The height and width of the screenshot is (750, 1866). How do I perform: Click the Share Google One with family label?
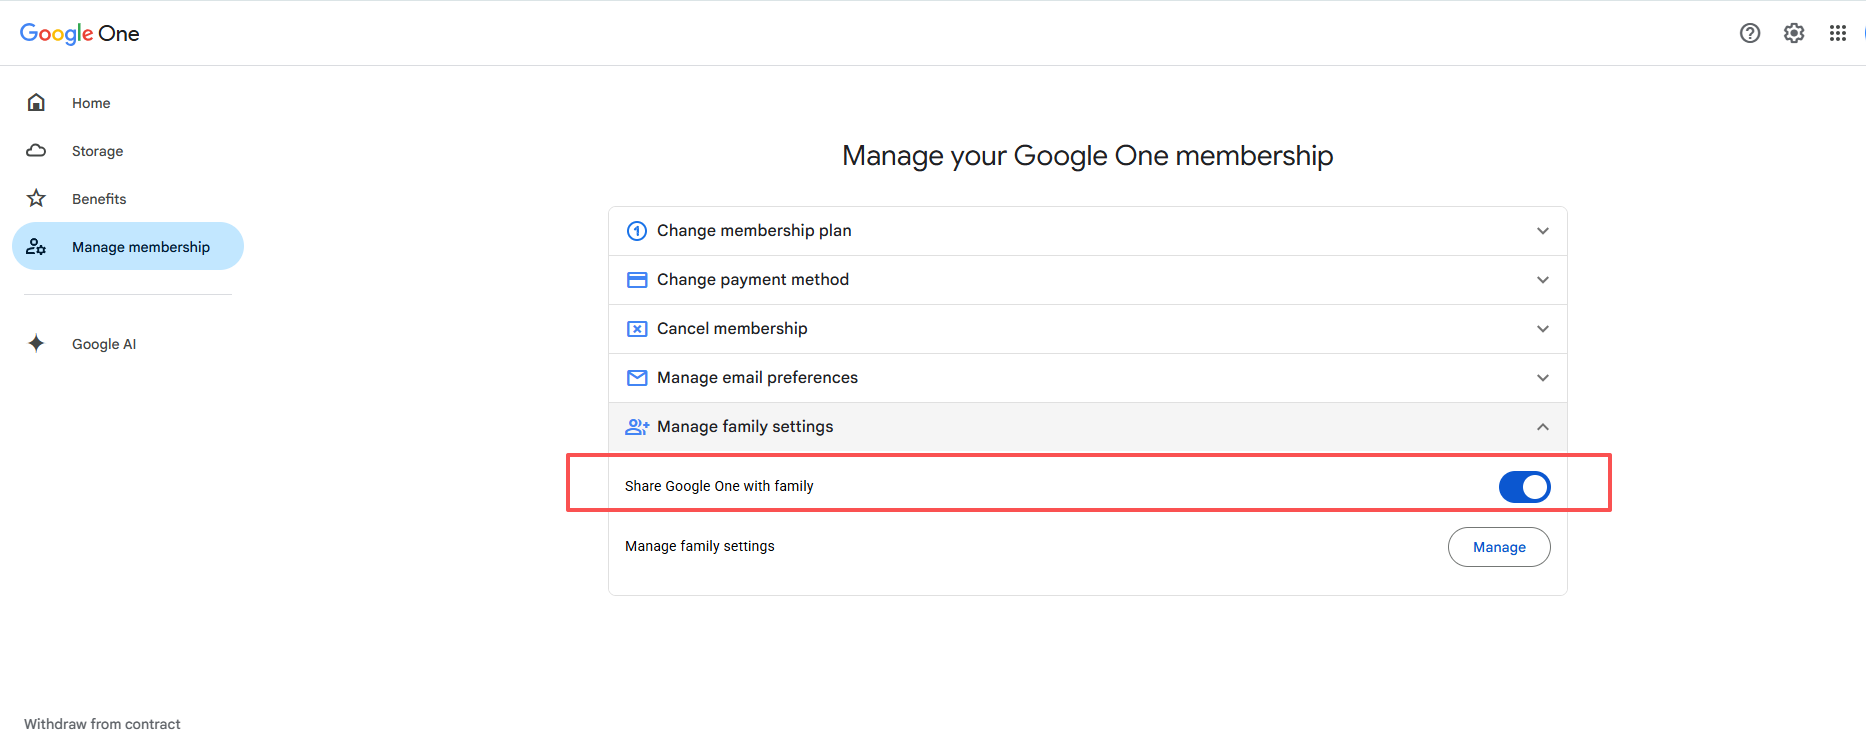point(719,486)
